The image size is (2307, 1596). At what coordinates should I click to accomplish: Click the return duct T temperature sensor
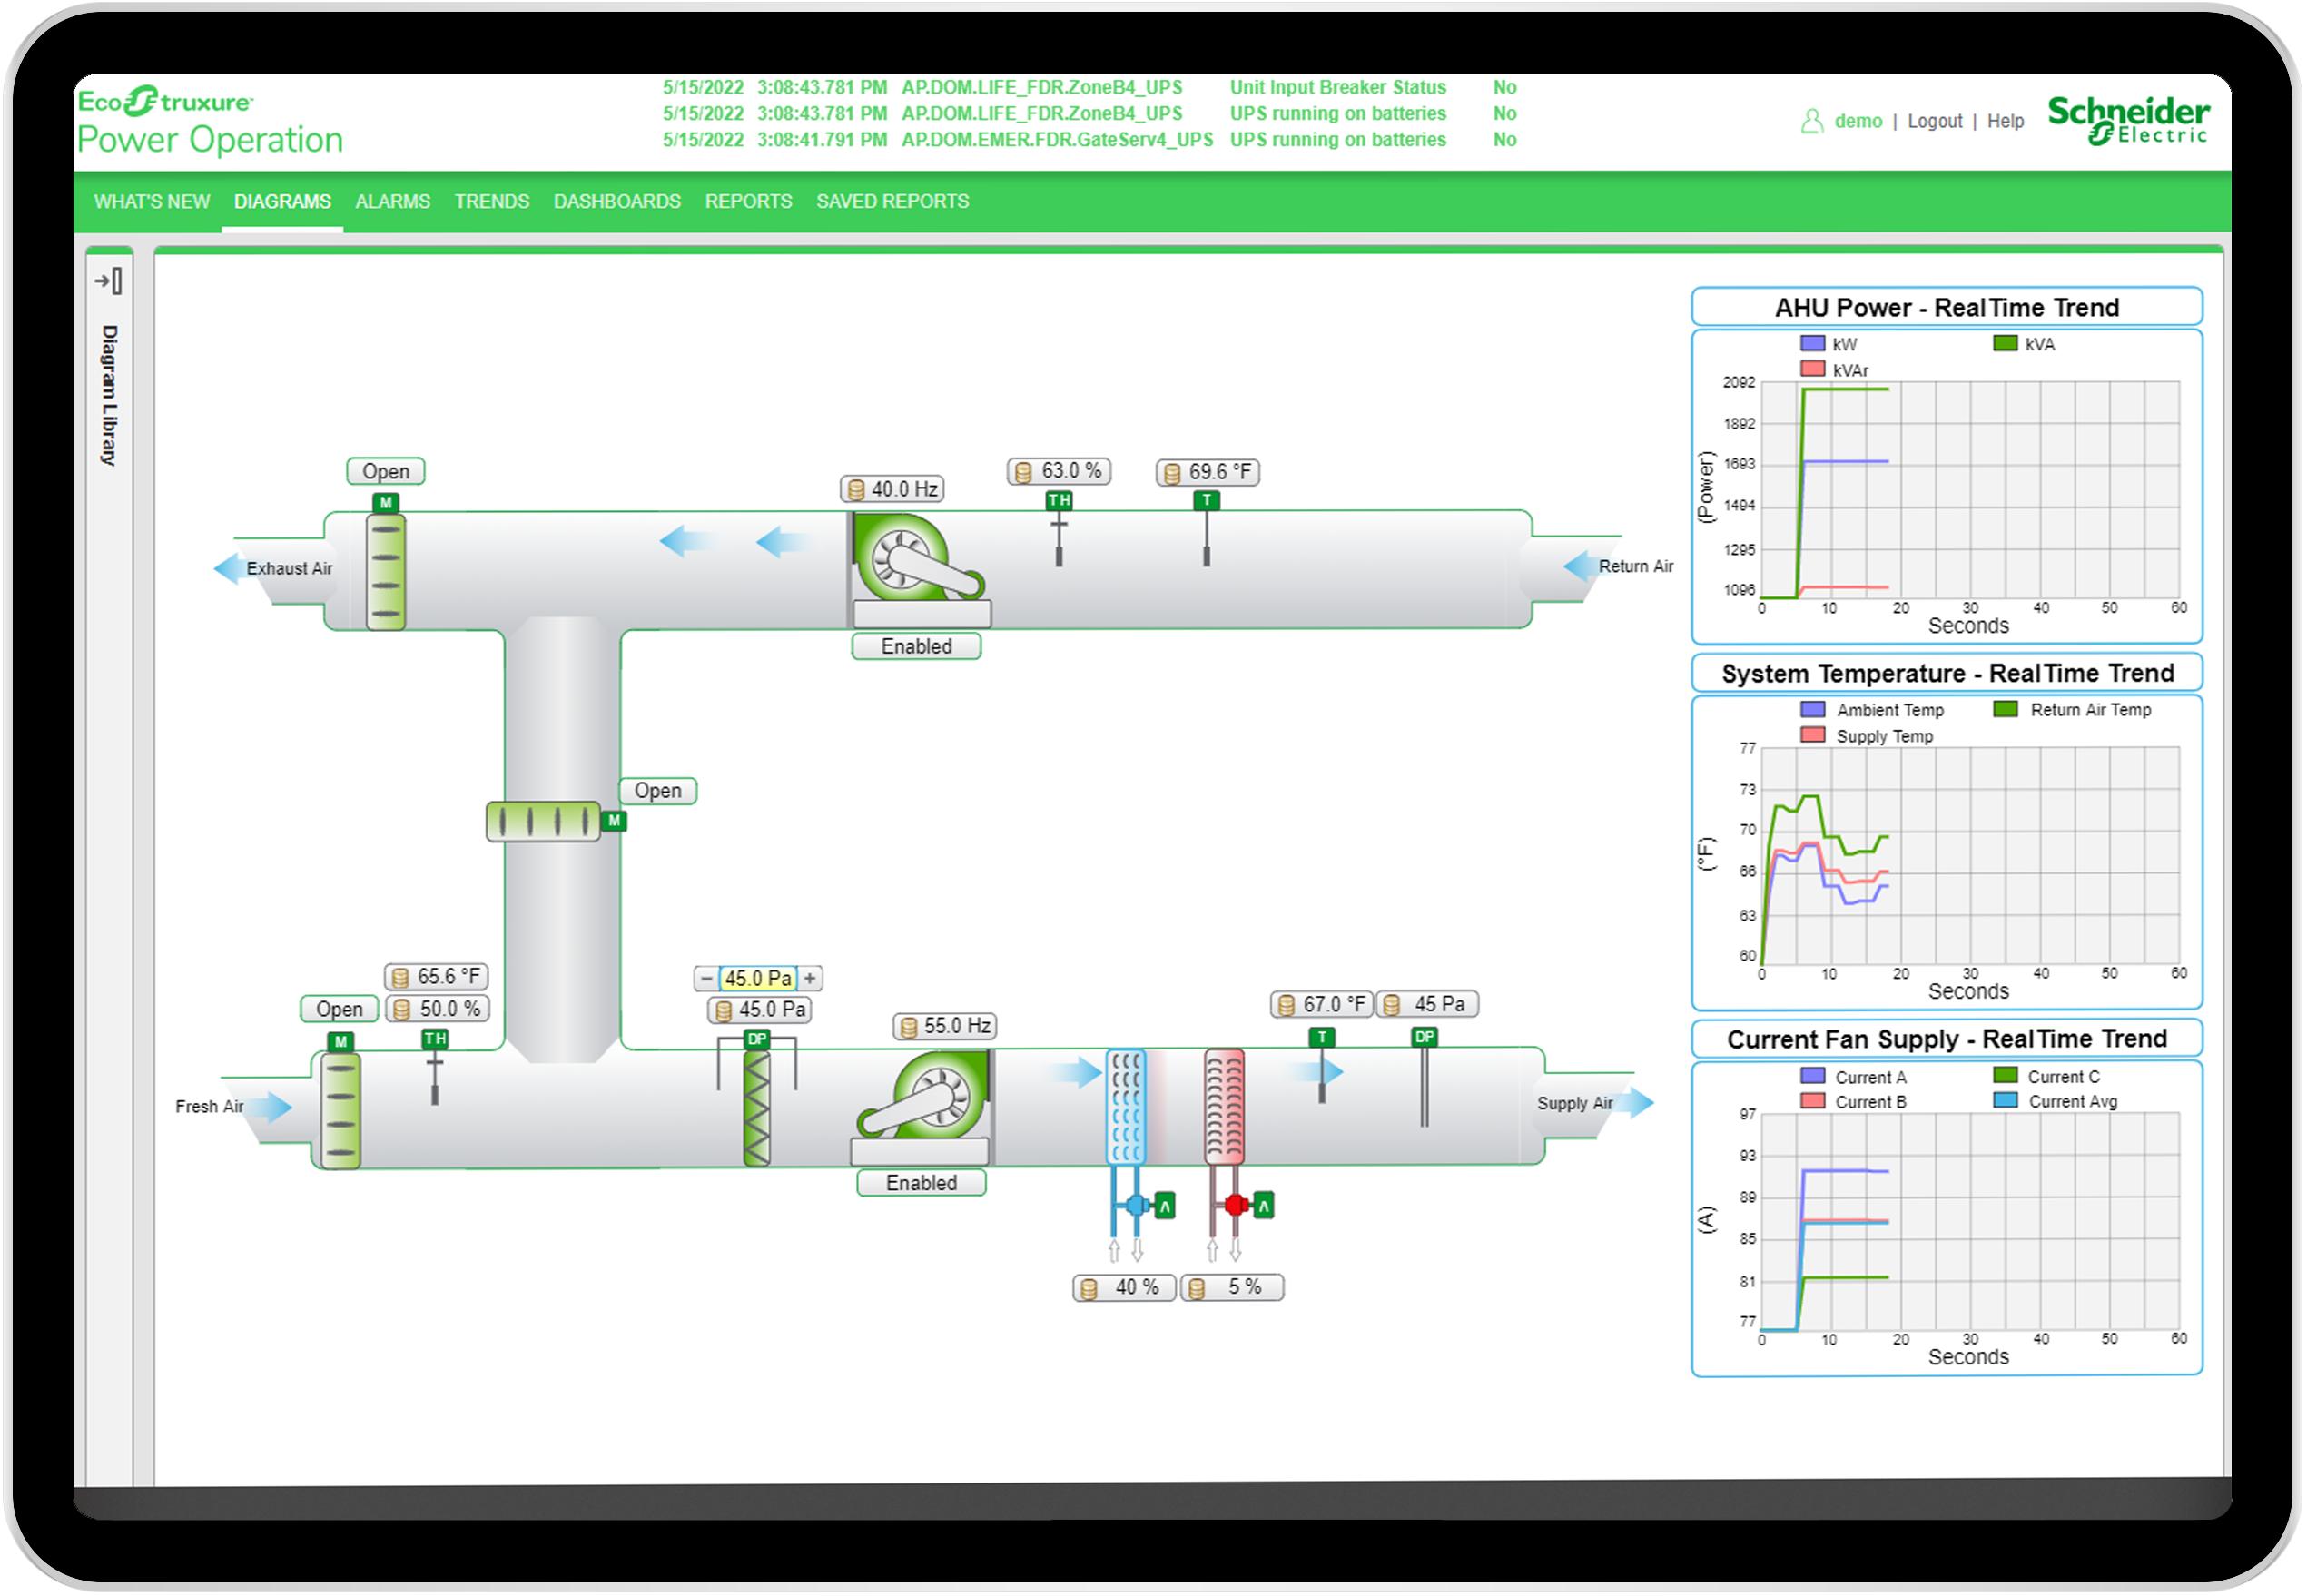(x=1207, y=528)
